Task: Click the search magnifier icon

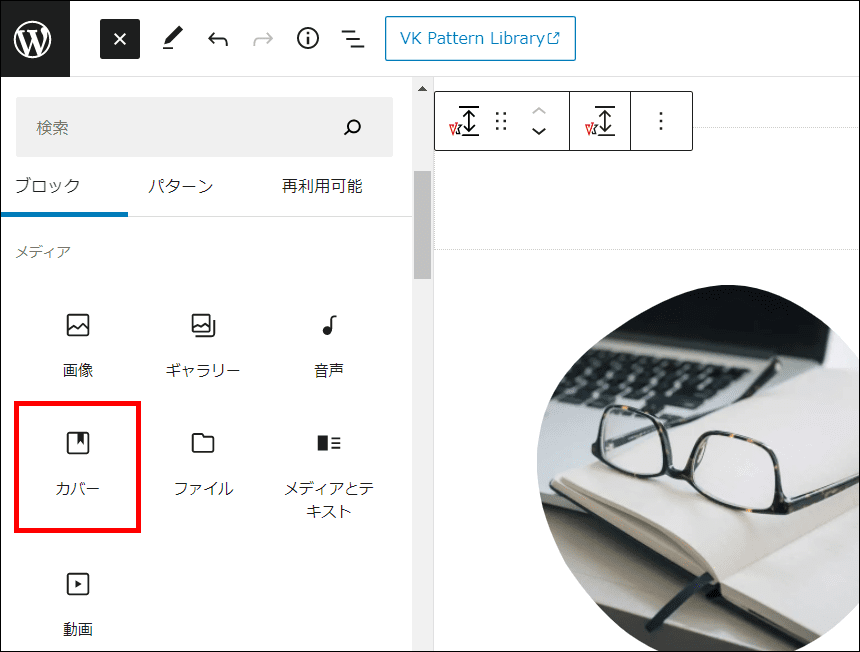Action: [x=353, y=127]
